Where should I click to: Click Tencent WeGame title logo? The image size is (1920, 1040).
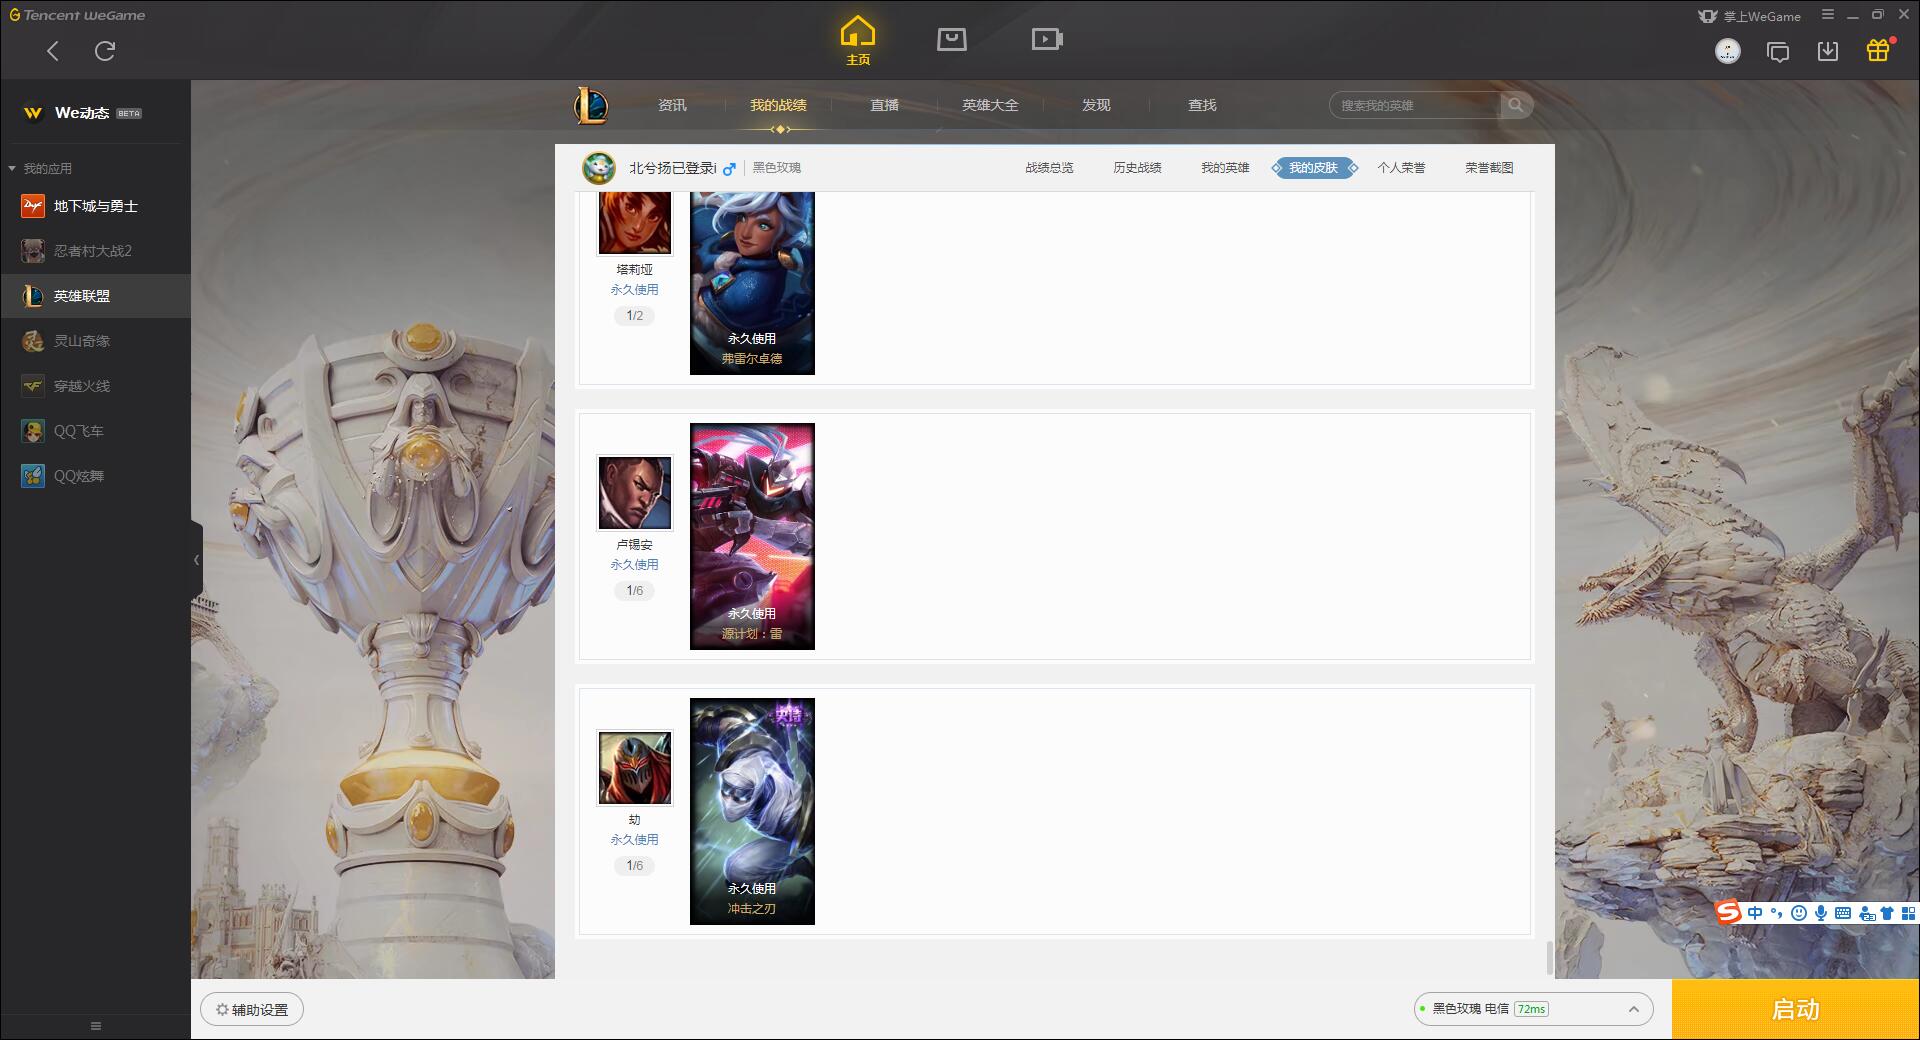point(78,15)
